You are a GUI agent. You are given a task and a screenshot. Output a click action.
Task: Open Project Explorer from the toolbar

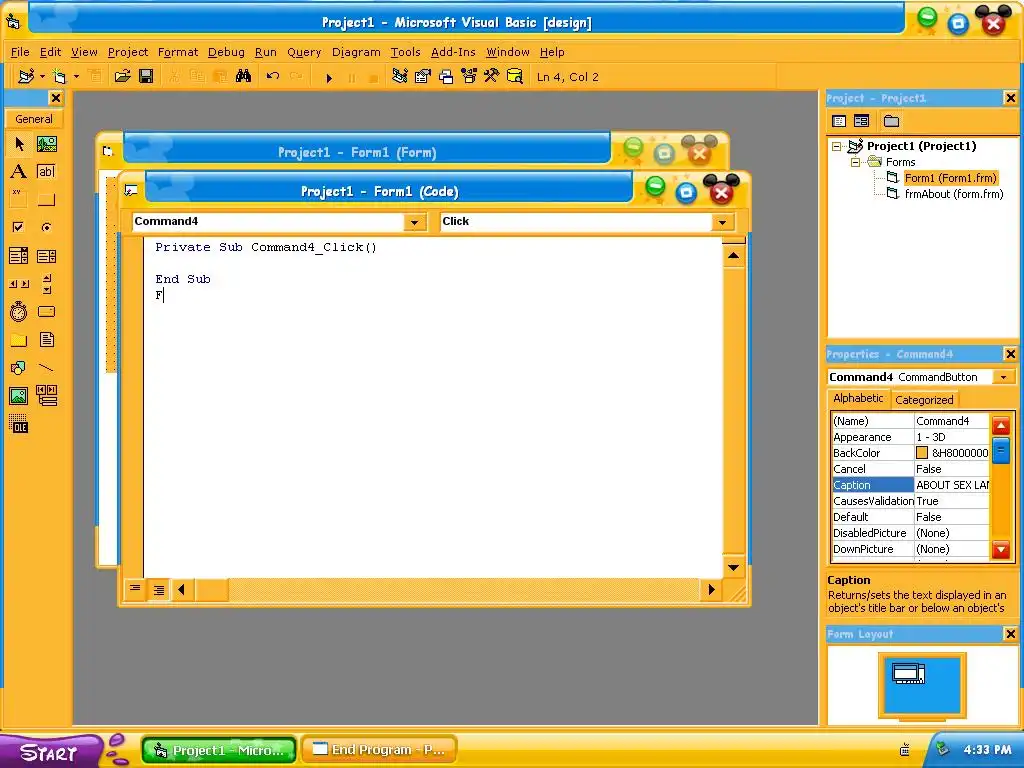400,76
